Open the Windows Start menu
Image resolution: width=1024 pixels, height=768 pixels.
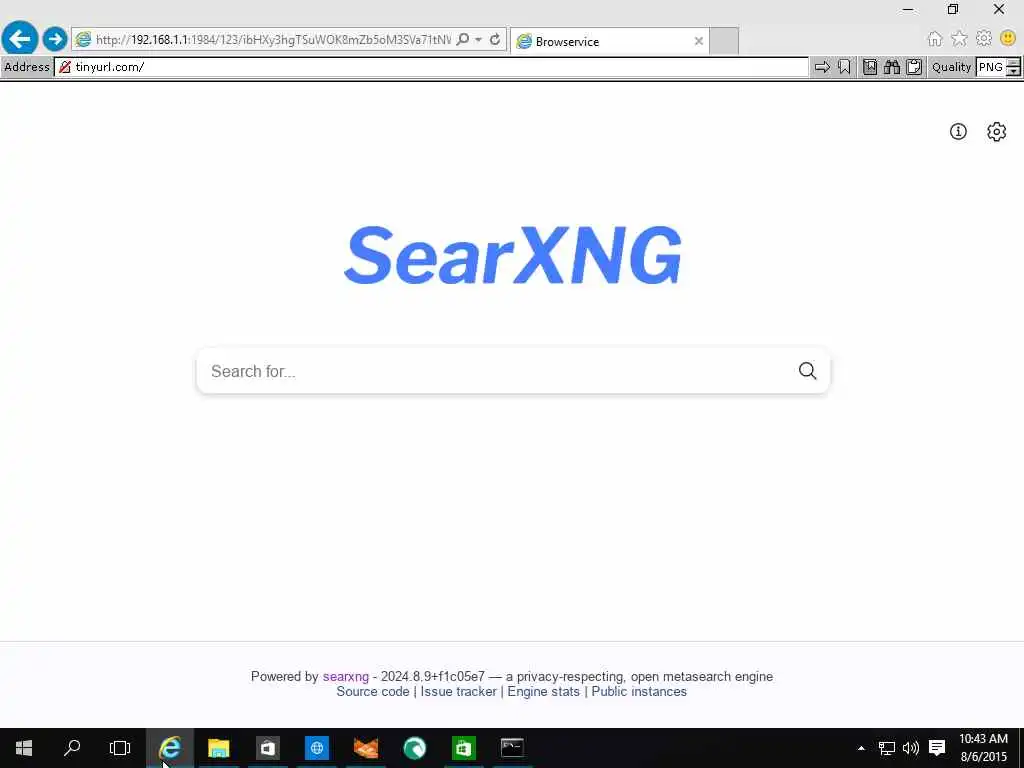click(24, 748)
